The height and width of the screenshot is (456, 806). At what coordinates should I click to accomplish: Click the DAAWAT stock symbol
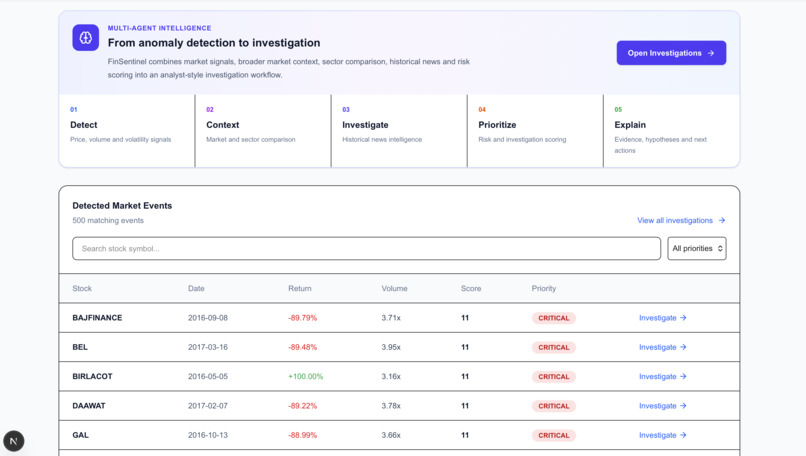(88, 406)
